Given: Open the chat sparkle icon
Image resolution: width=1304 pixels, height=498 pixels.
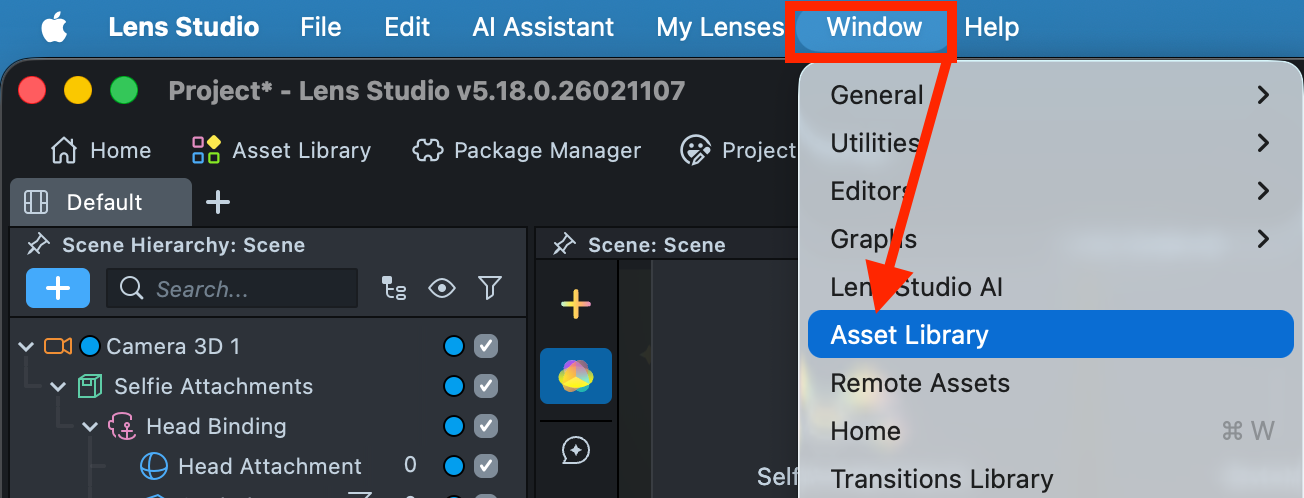Looking at the screenshot, I should click(x=575, y=451).
